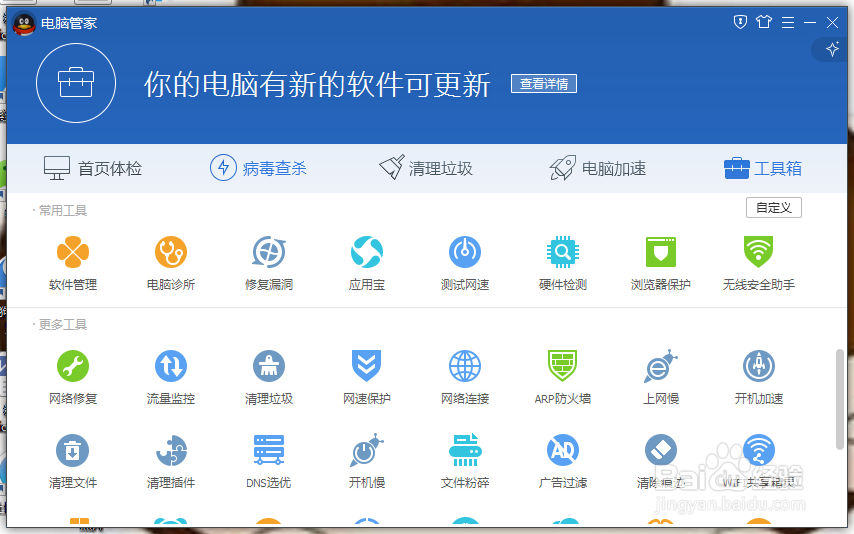Click the shield icon in title bar

tap(740, 22)
